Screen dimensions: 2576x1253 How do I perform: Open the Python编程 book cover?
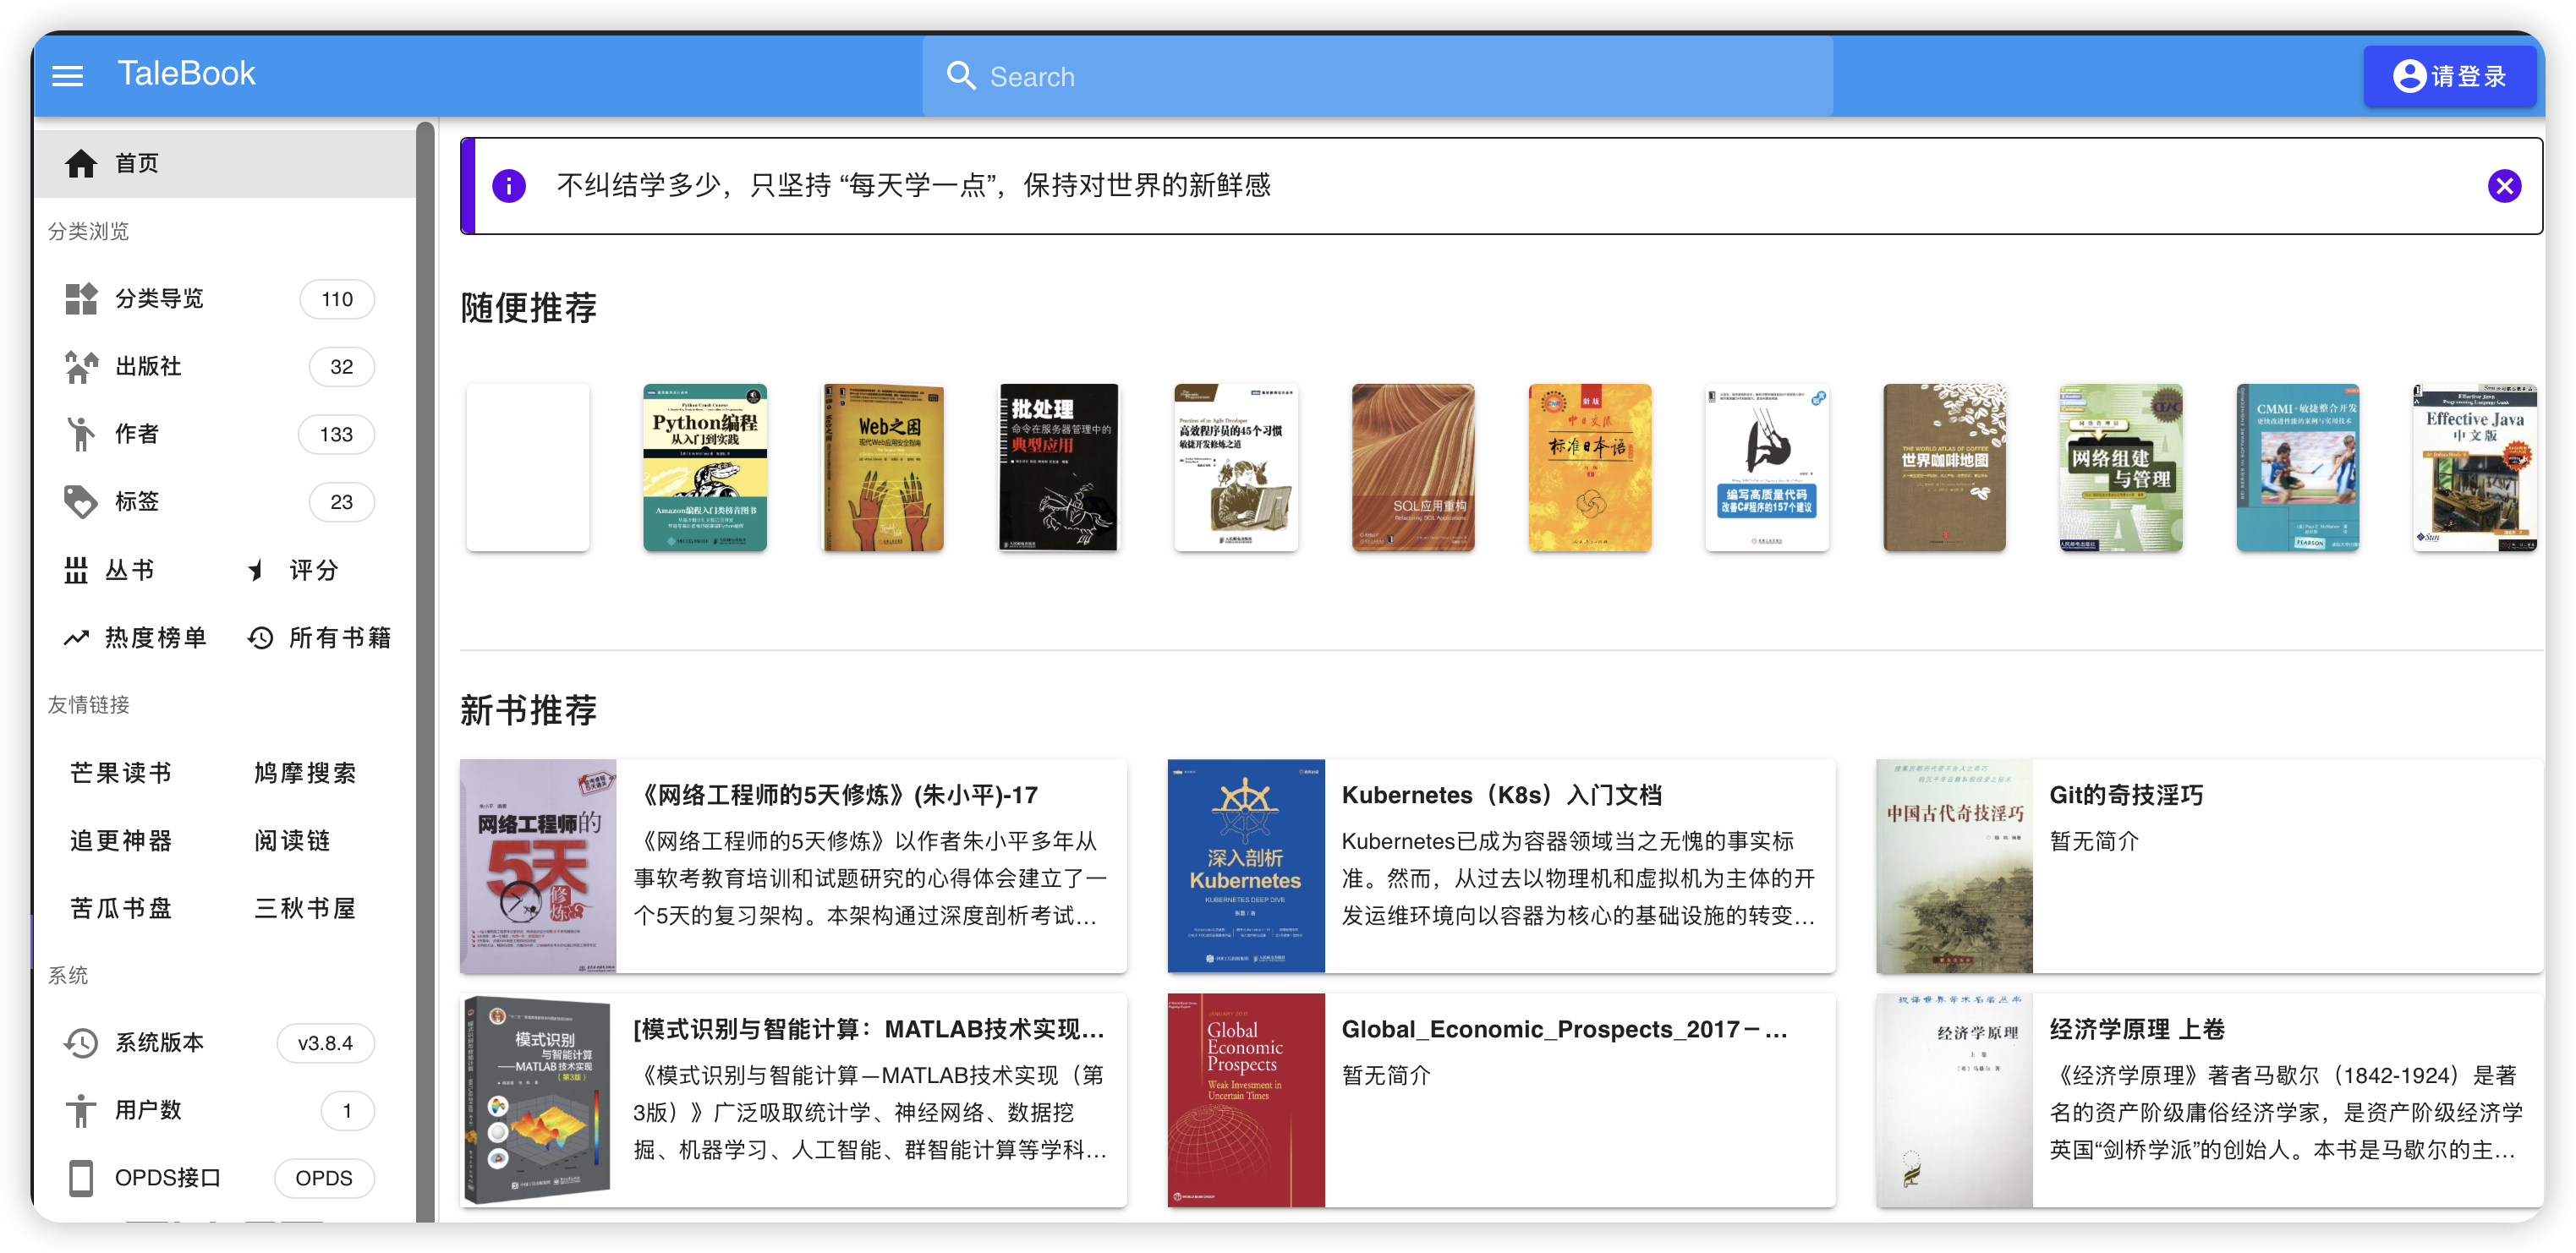[x=704, y=467]
